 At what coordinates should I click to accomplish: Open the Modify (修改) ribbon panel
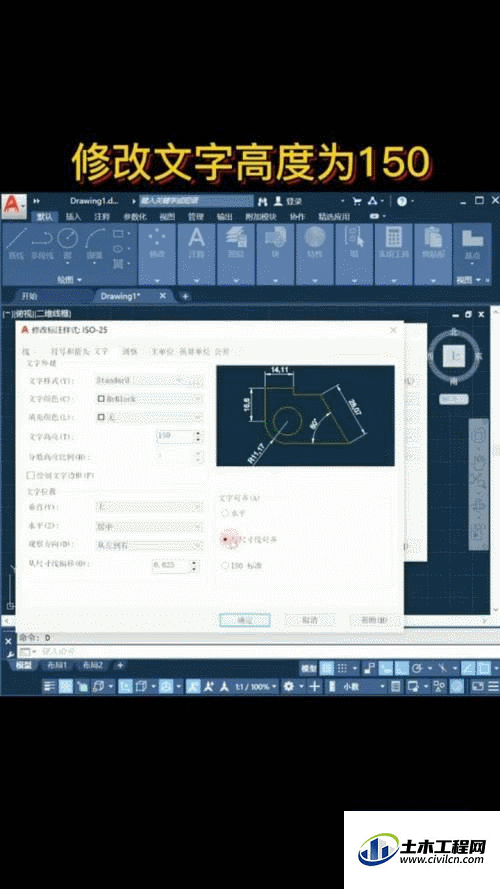[x=157, y=254]
